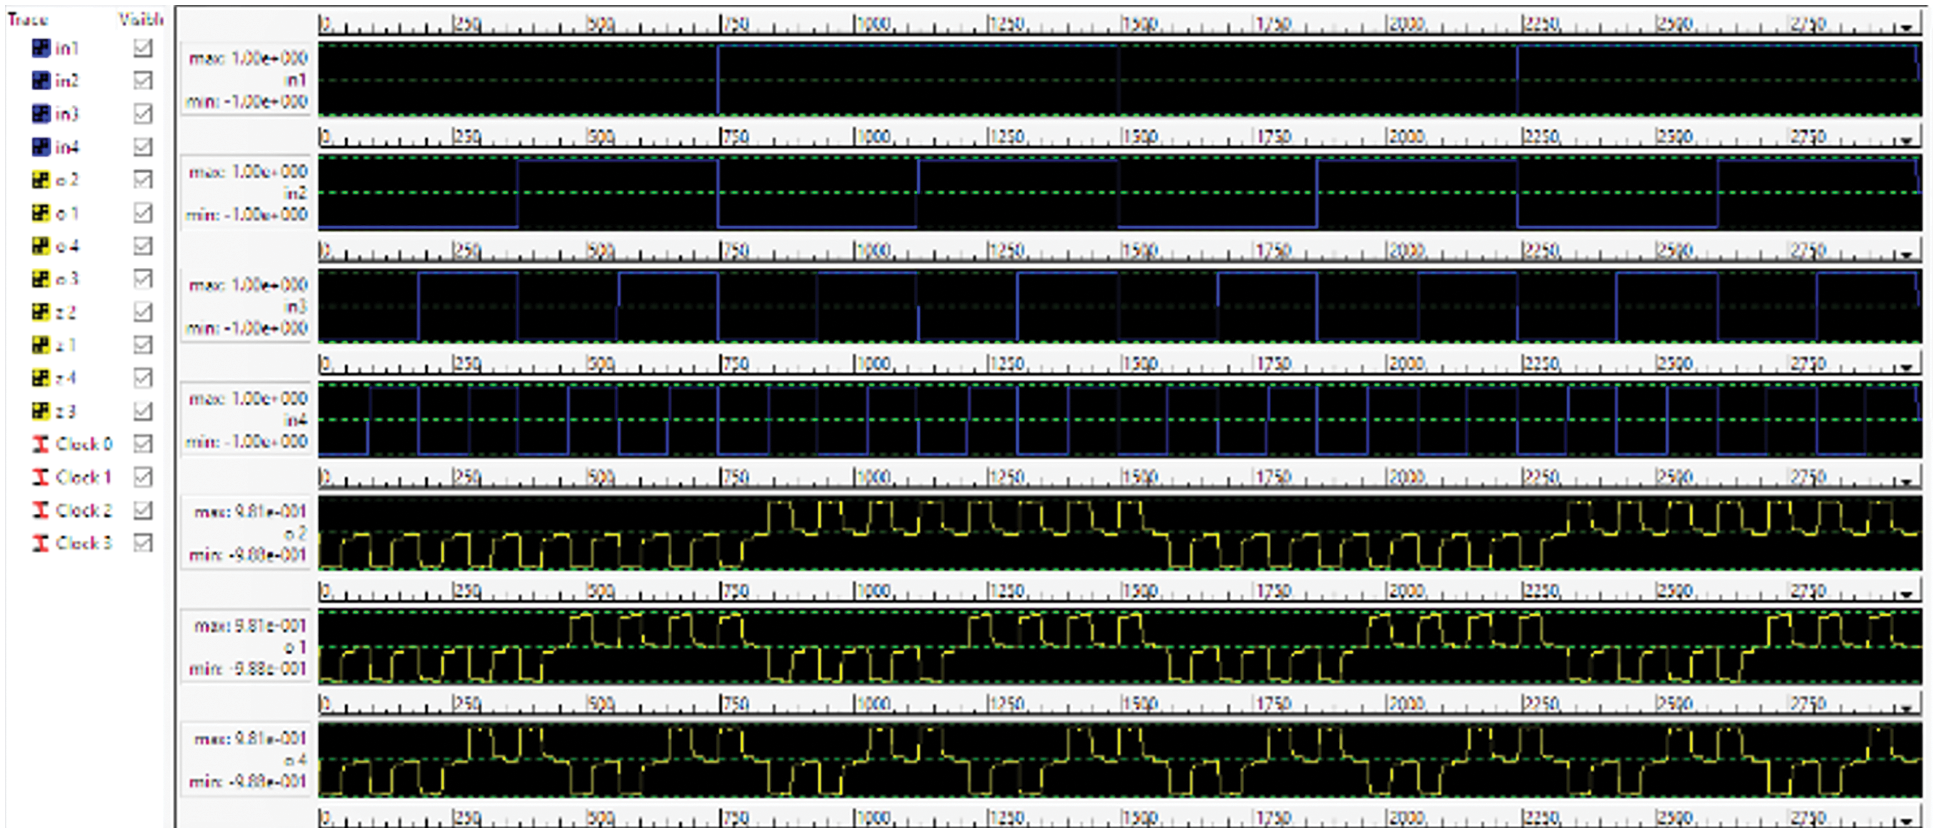Select the yellow o 2 output trace icon

click(x=41, y=180)
